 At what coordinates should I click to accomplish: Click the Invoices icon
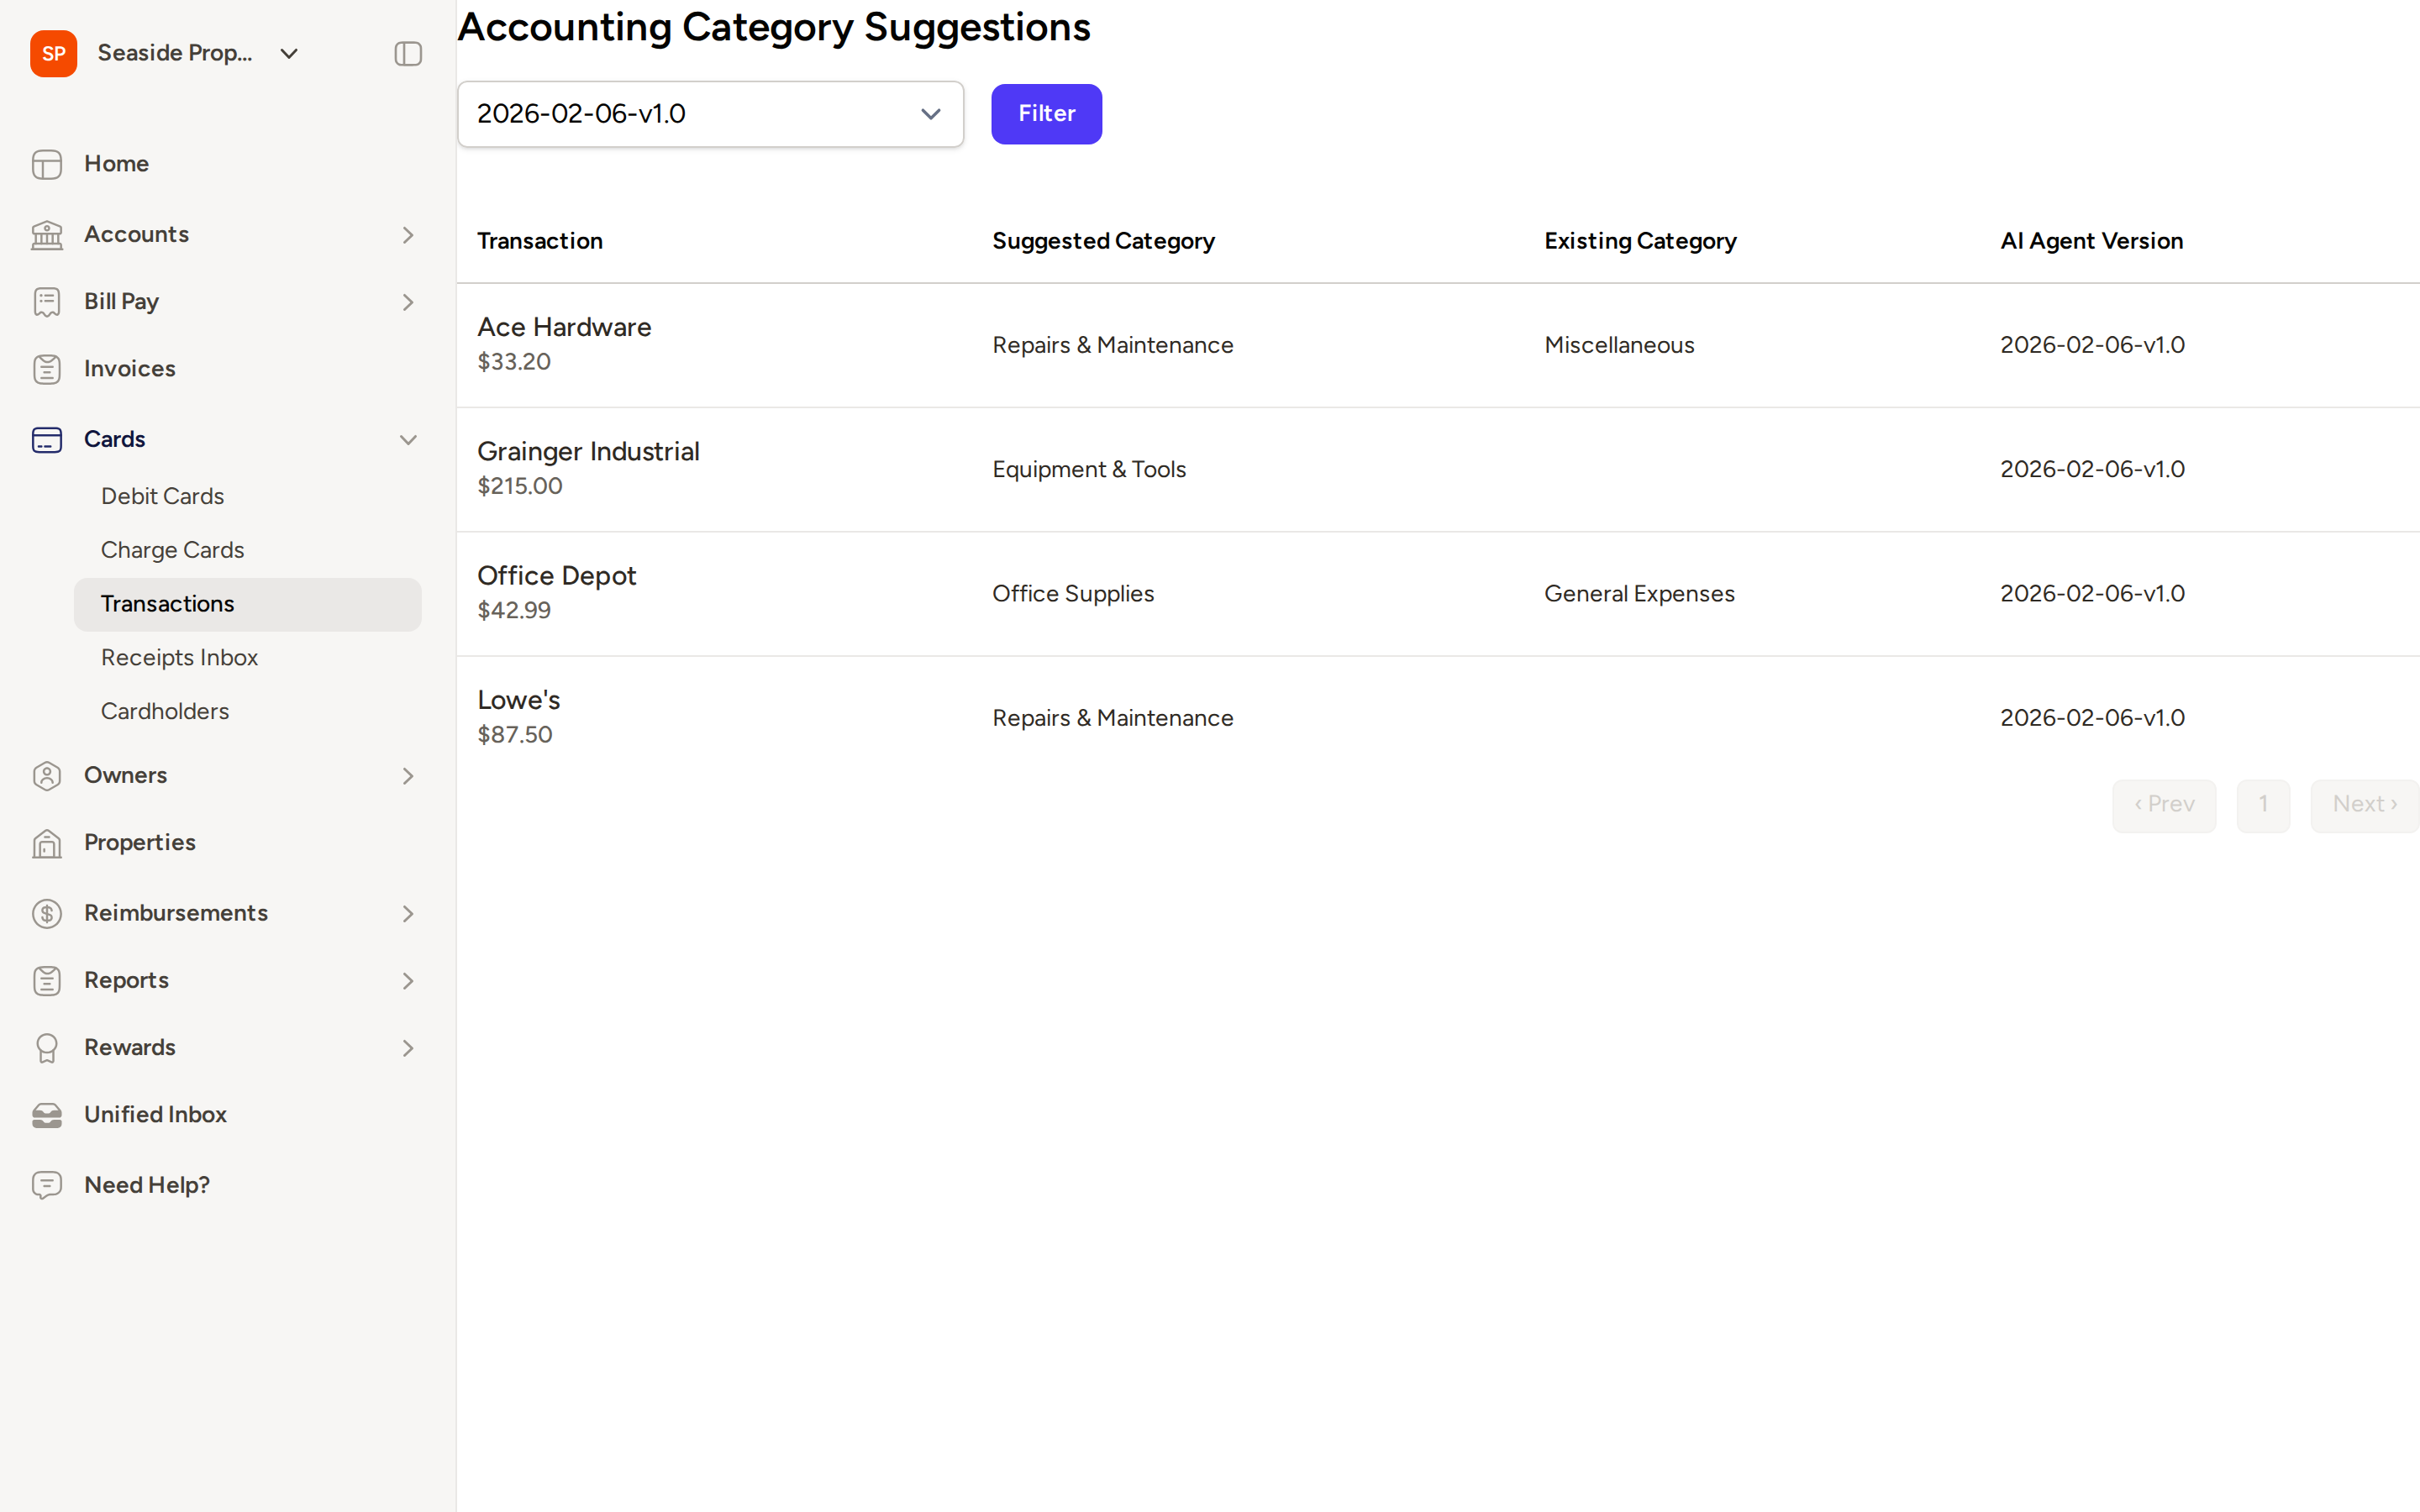pos(47,369)
